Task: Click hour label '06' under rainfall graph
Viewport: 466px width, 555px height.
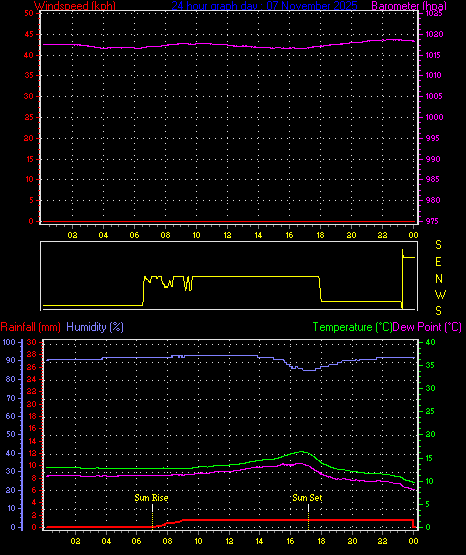Action: tap(136, 541)
